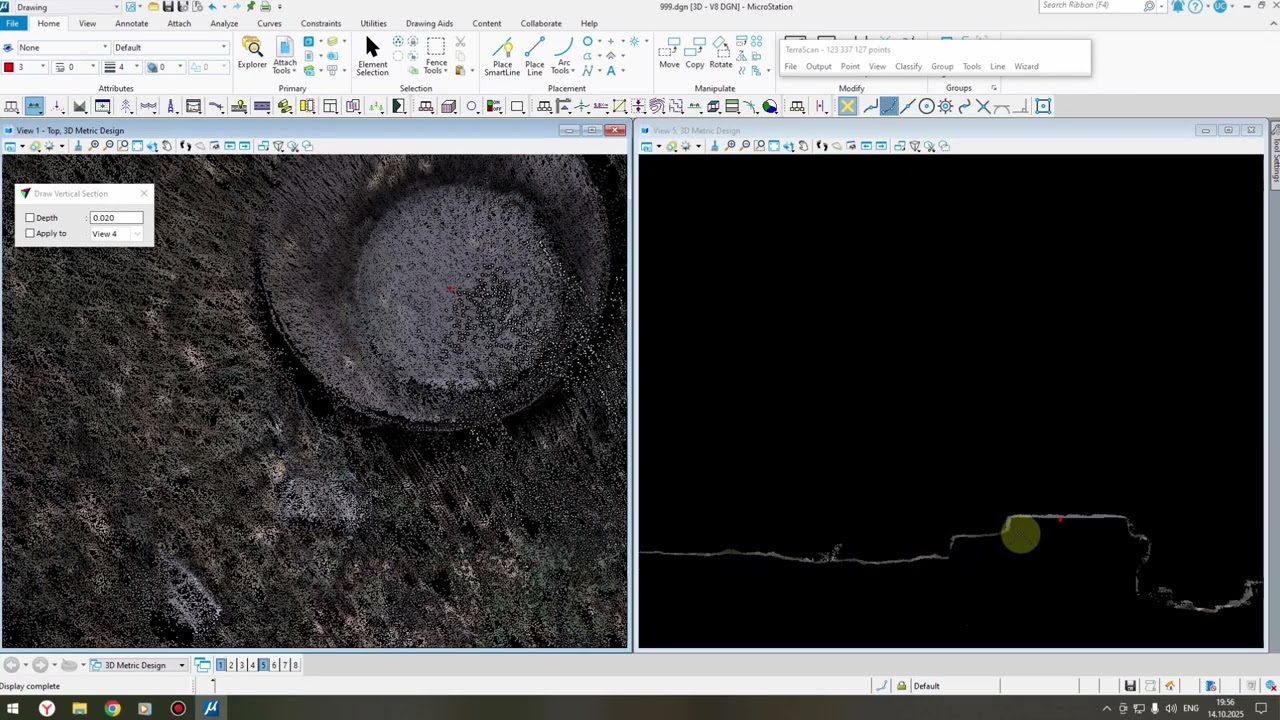Click the Cut scissors icon in Selection group

pos(460,42)
